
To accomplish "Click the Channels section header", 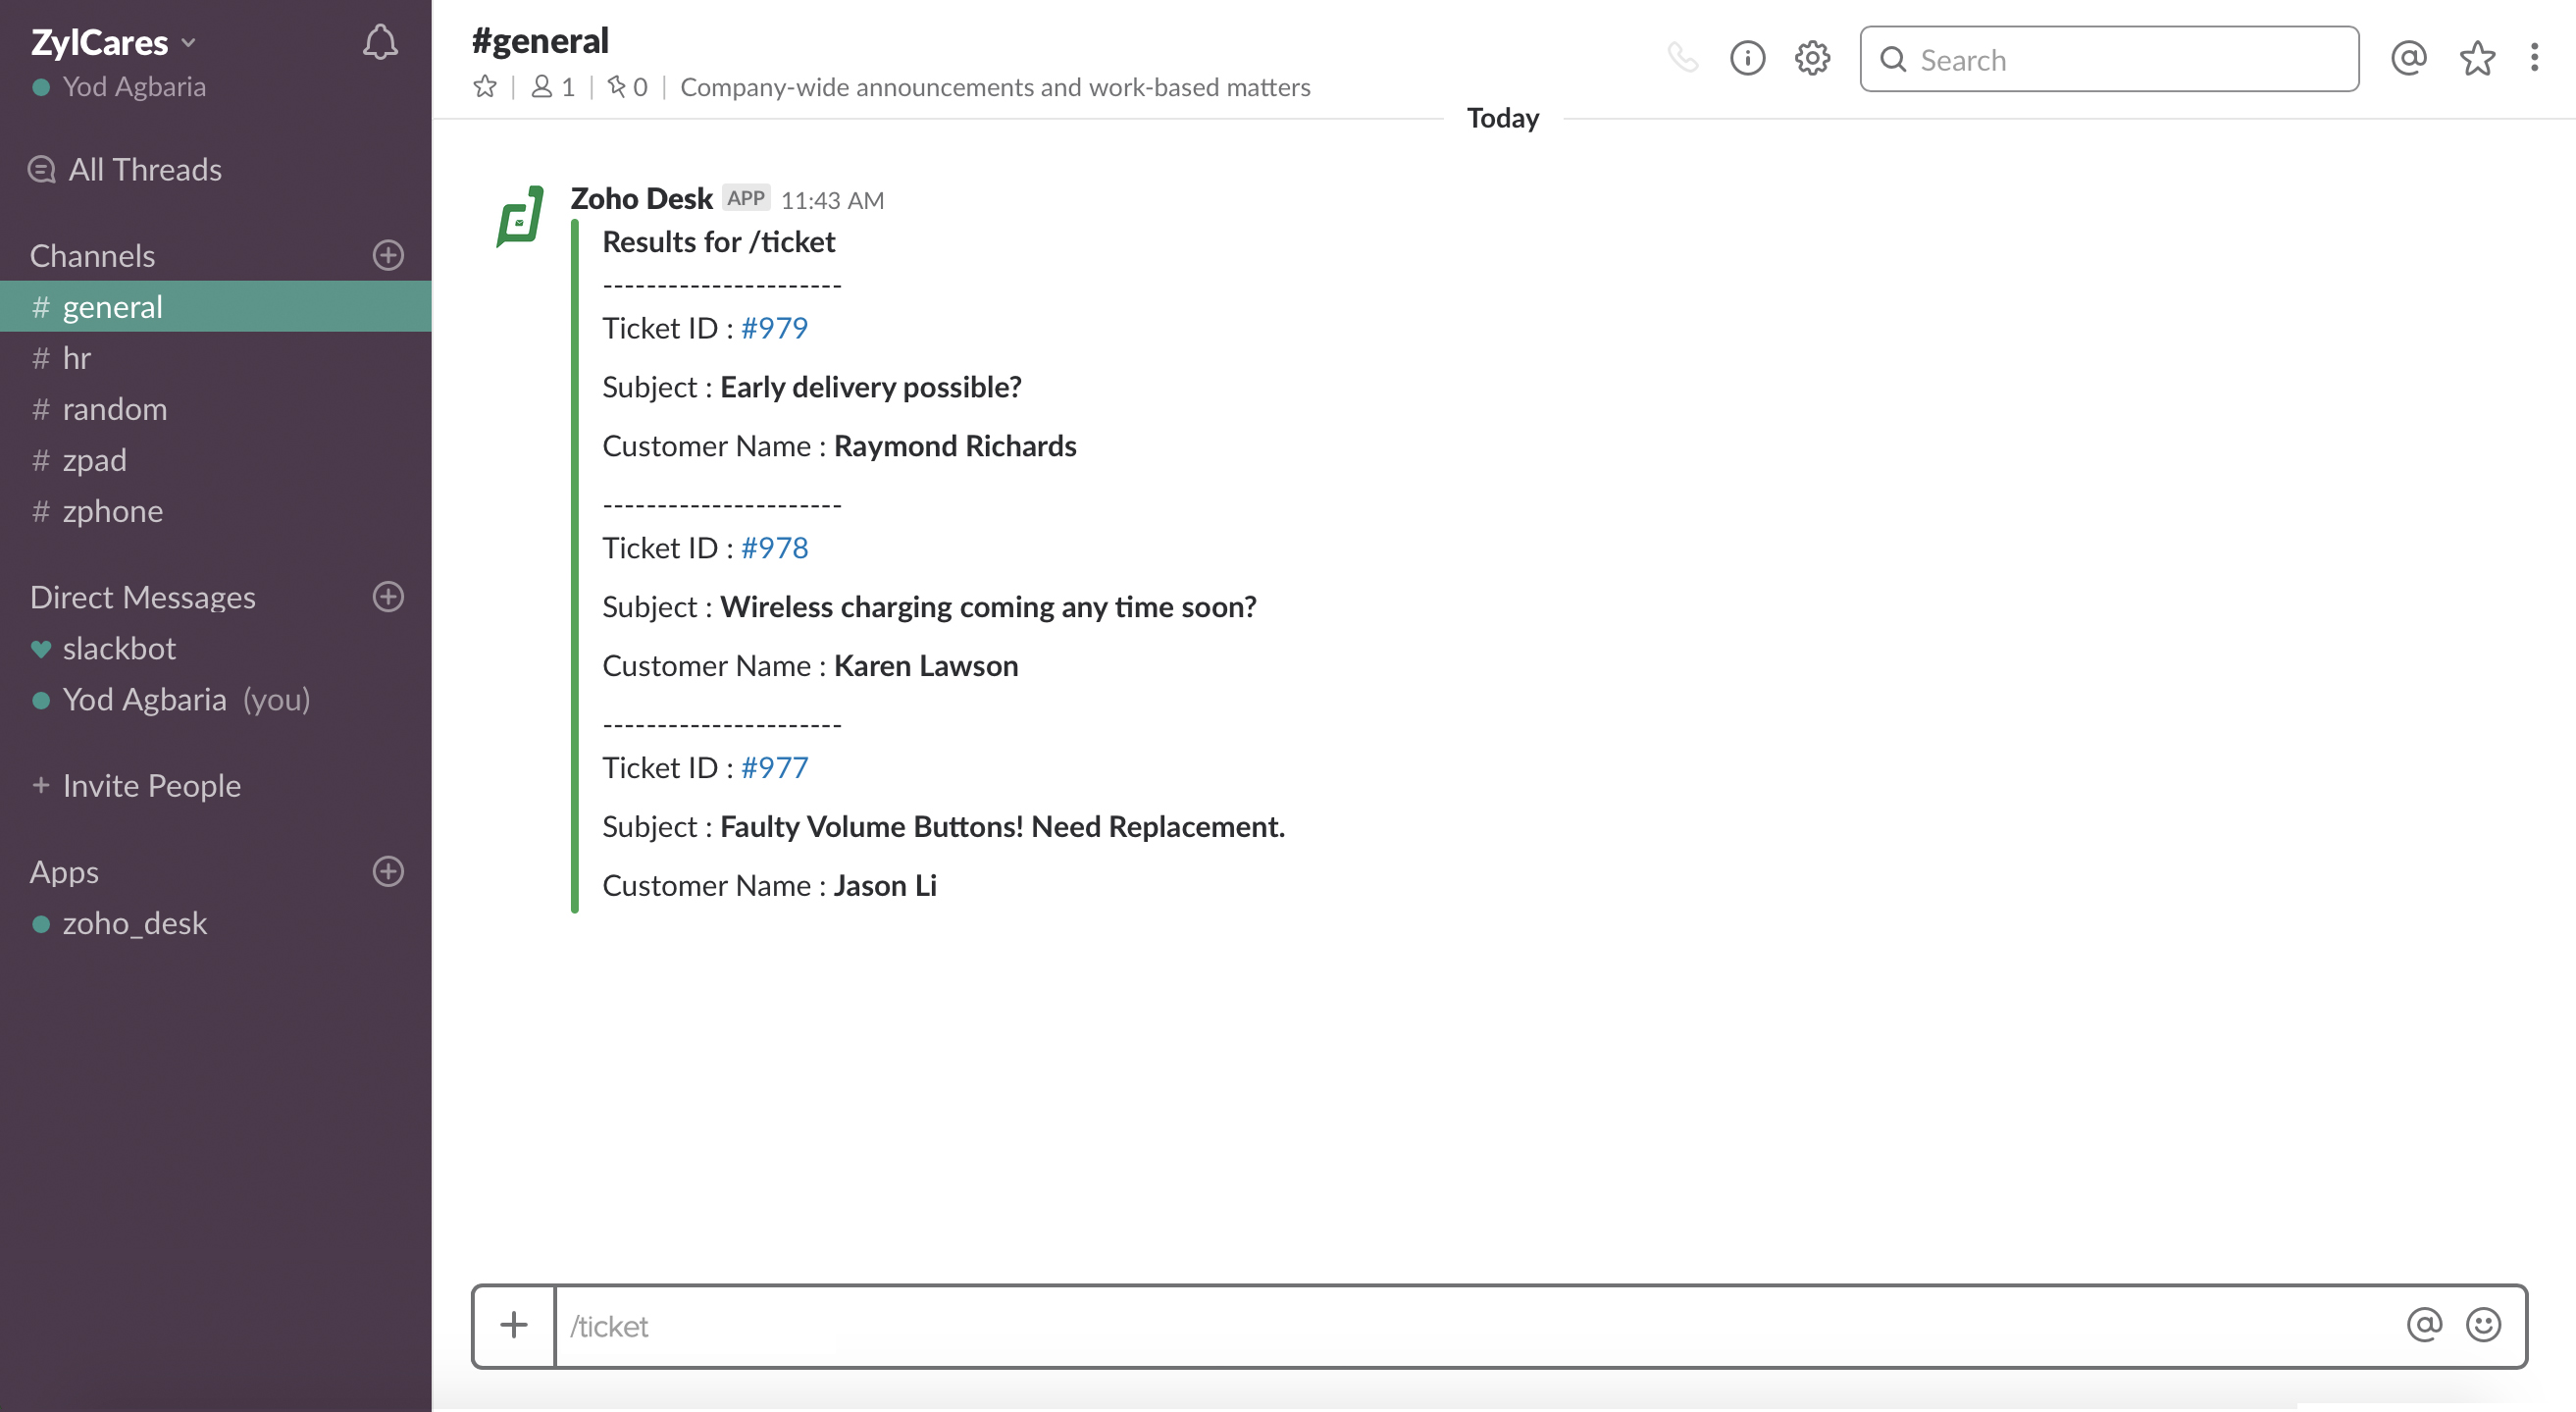I will [92, 255].
